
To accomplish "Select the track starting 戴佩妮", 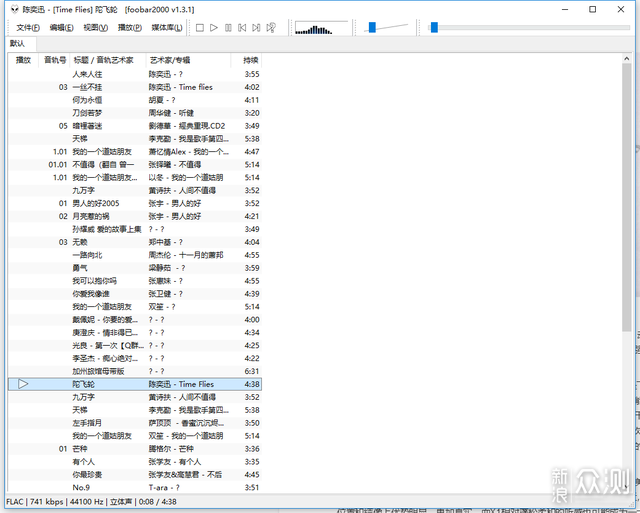I will pyautogui.click(x=135, y=320).
